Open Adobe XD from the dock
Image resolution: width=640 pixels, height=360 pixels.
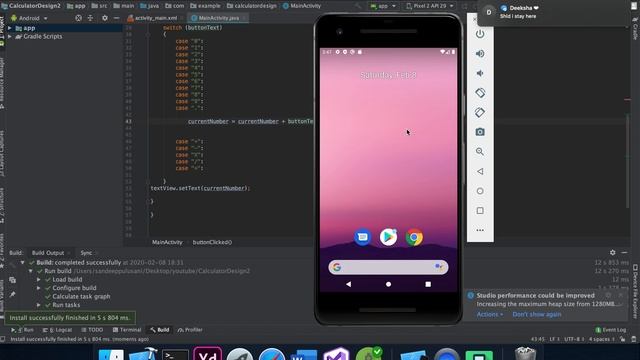pyautogui.click(x=207, y=354)
